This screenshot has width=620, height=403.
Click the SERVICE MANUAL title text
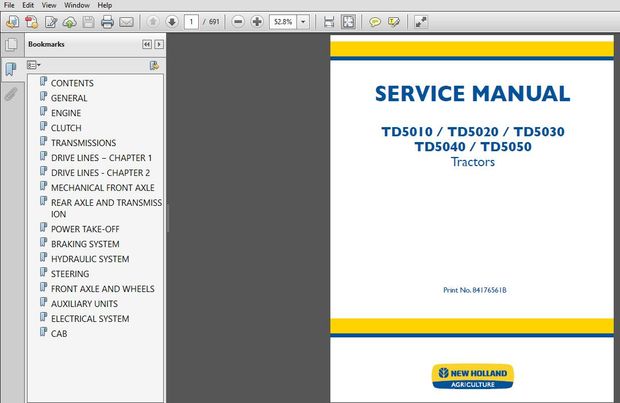coord(473,94)
